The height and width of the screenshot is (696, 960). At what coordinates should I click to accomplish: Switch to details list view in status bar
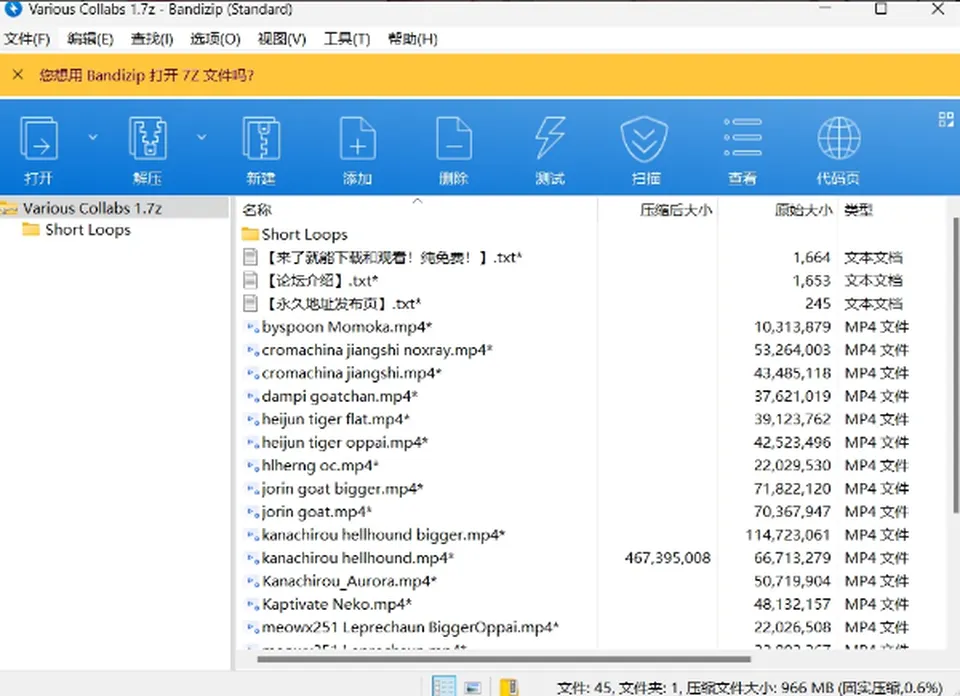[443, 686]
